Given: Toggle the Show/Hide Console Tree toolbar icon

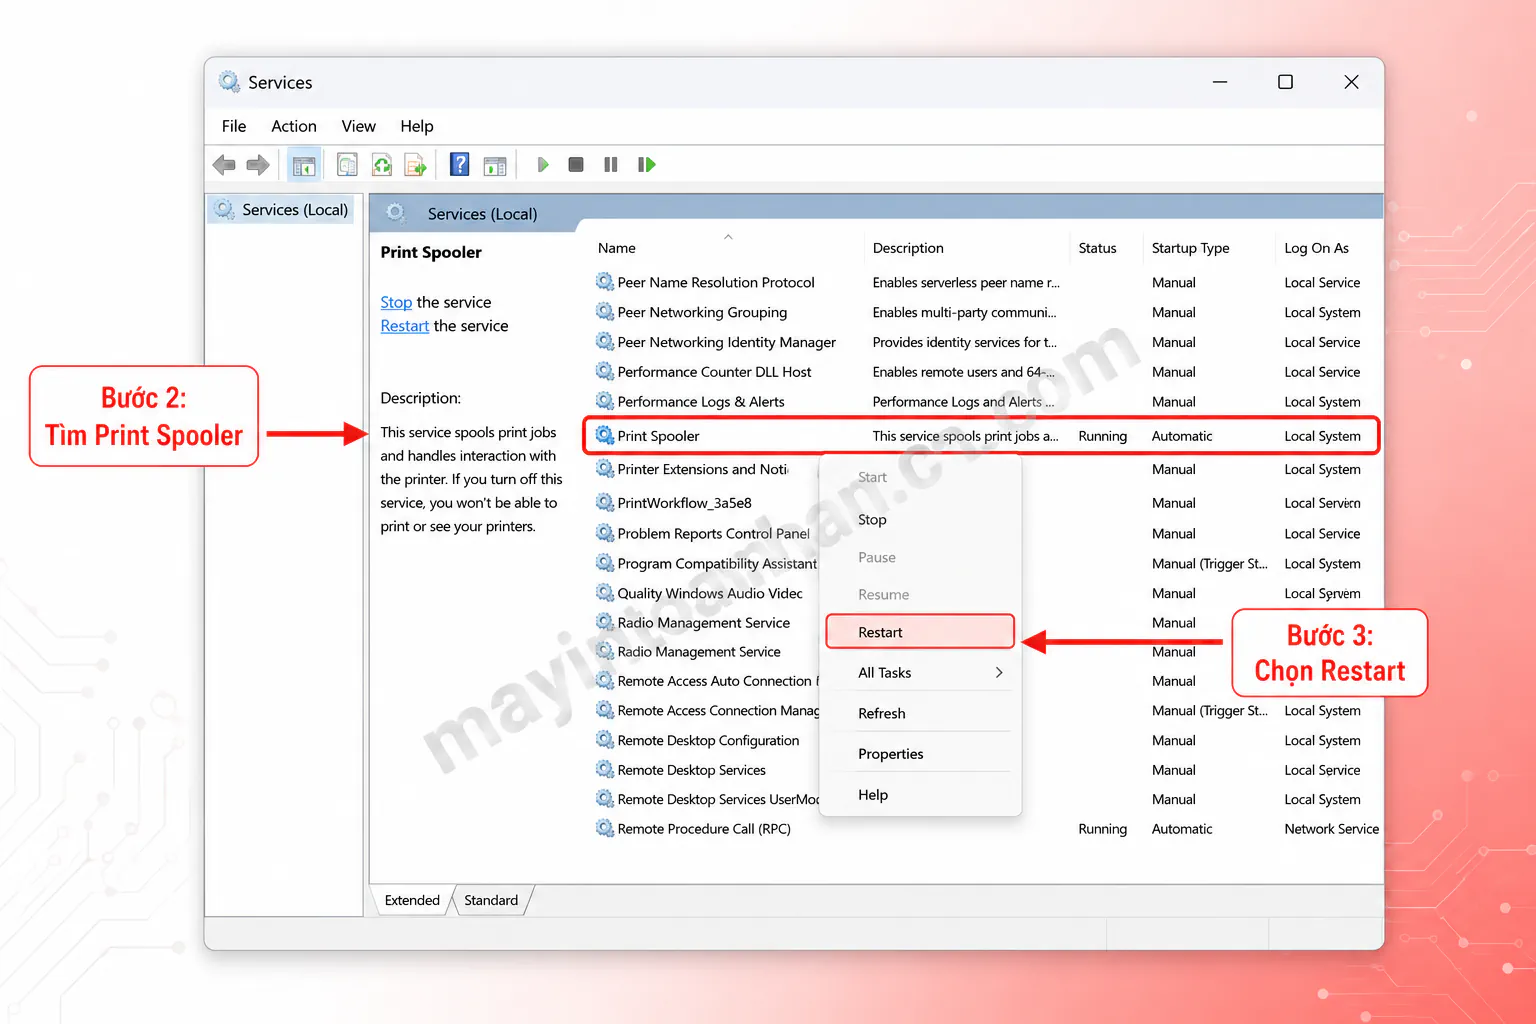Looking at the screenshot, I should pyautogui.click(x=304, y=165).
